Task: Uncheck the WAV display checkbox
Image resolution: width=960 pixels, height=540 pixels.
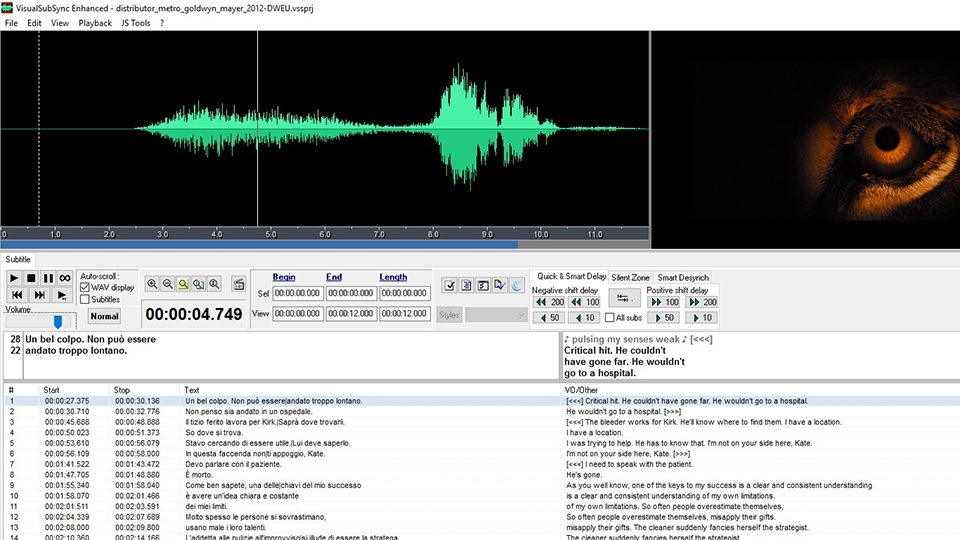Action: point(85,287)
